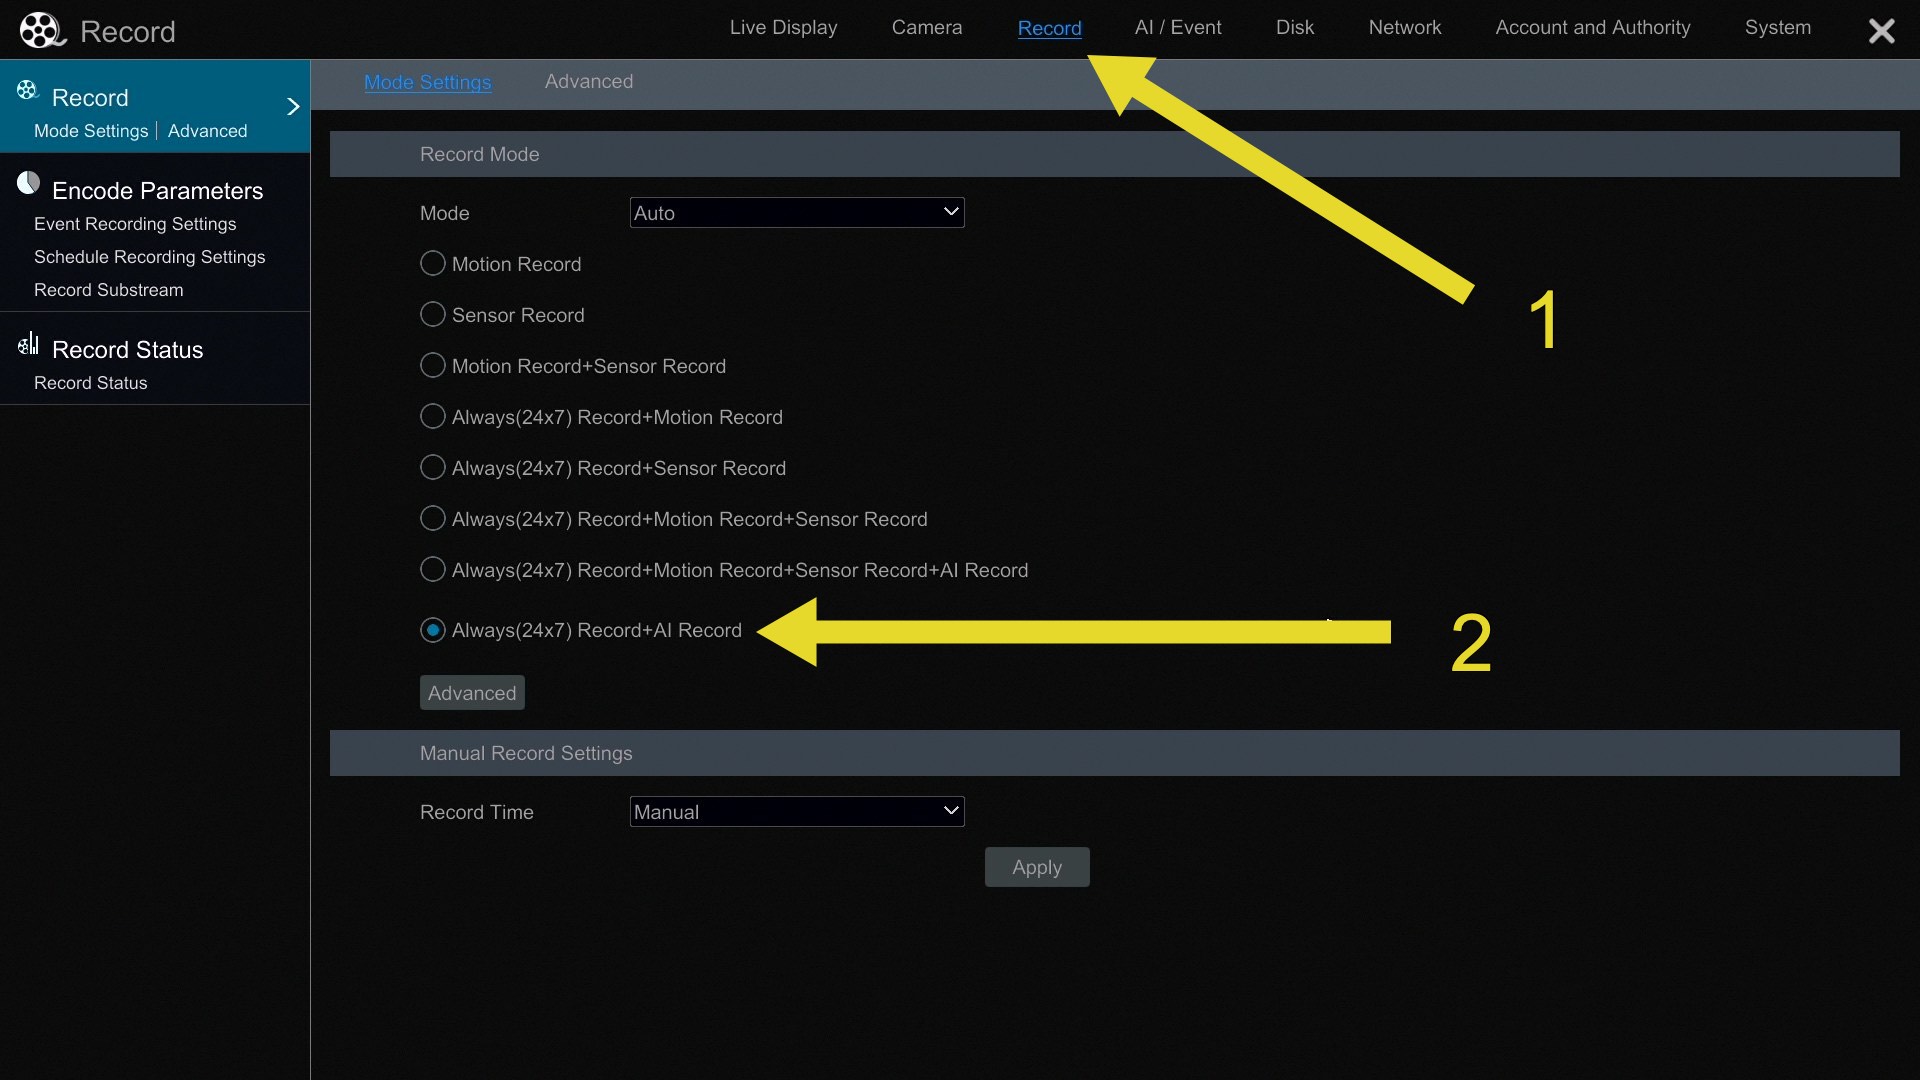Expand the Record sidebar chevron arrow
The width and height of the screenshot is (1920, 1080).
coord(293,106)
